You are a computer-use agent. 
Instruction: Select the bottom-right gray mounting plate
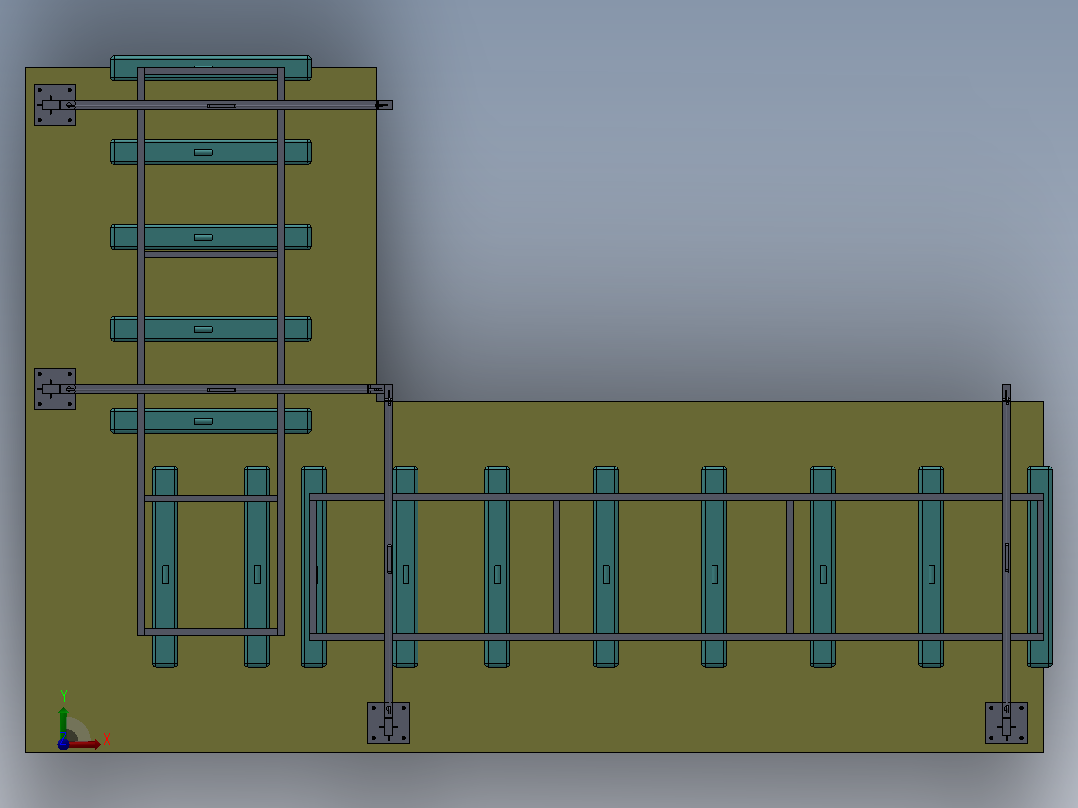(1006, 723)
